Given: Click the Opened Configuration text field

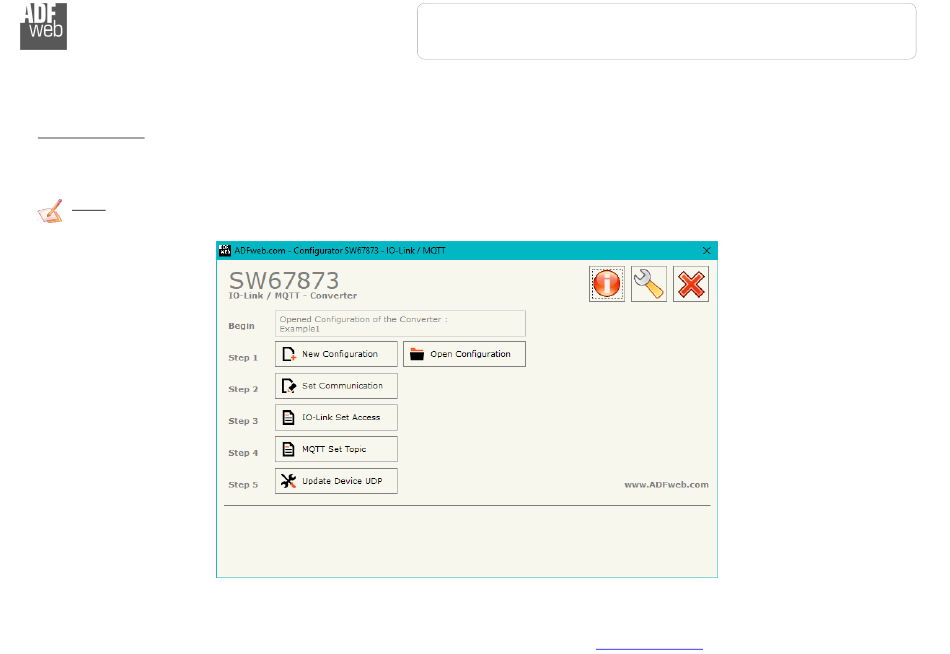Looking at the screenshot, I should coord(400,324).
